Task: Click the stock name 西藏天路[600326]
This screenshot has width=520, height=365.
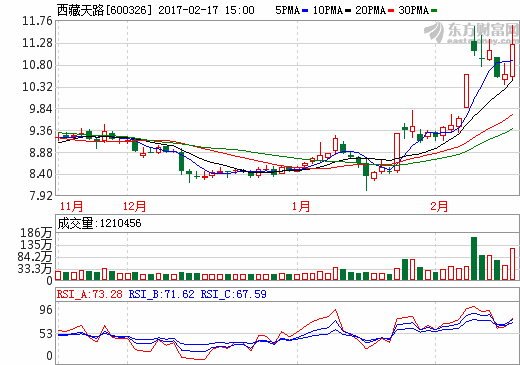Action: [104, 10]
